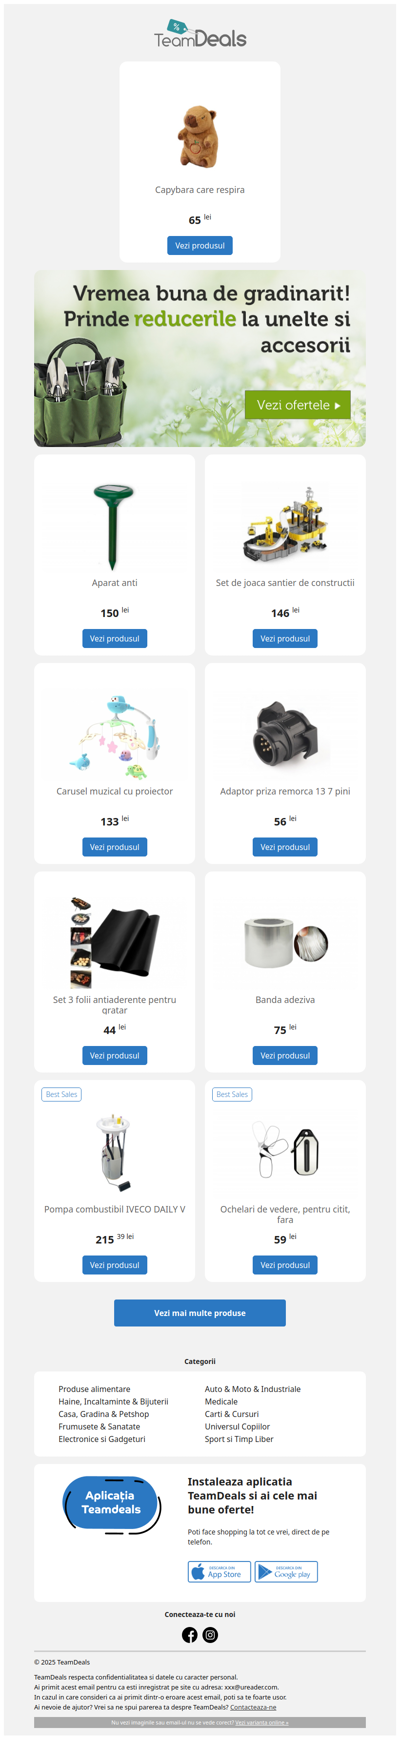Open the Facebook icon

[x=189, y=1635]
